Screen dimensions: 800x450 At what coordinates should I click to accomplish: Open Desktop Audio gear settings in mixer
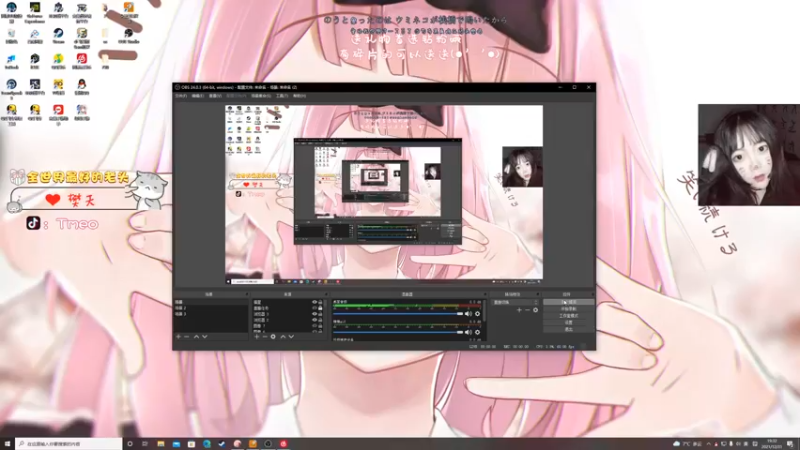pos(478,314)
